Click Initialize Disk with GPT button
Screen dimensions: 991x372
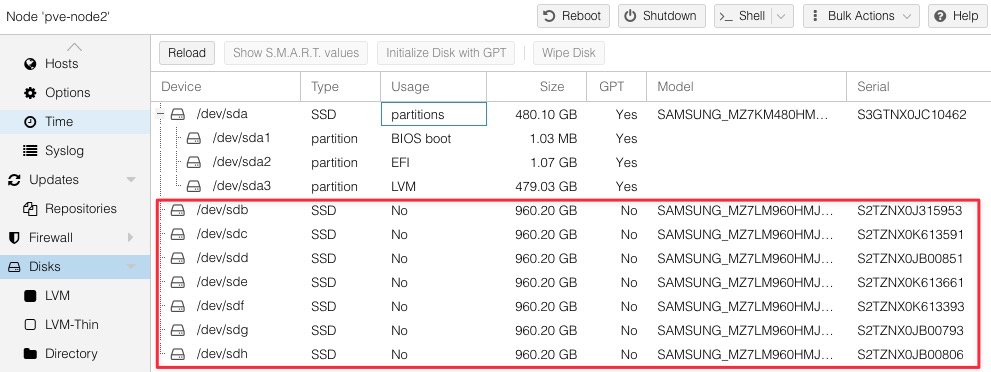(x=446, y=53)
